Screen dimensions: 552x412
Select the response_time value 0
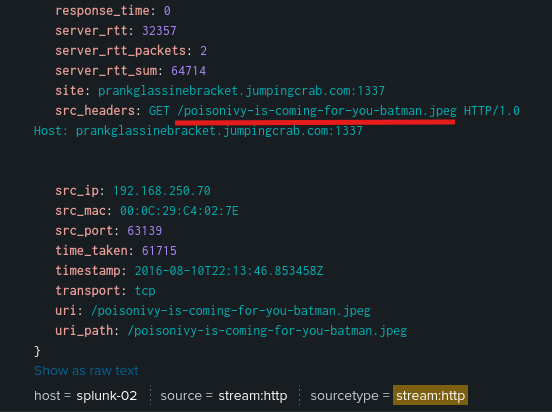[167, 11]
